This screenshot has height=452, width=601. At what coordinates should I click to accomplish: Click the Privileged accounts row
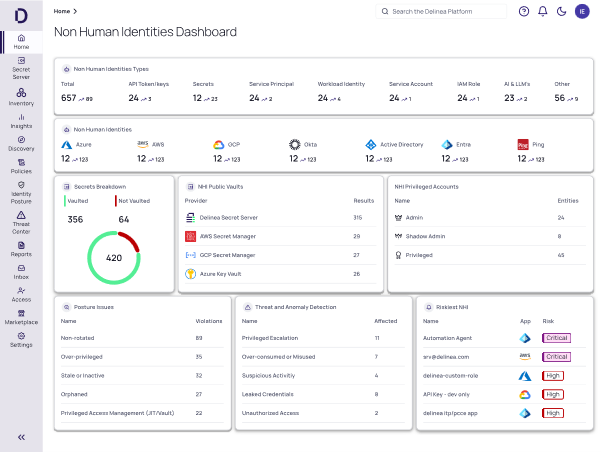pos(490,255)
